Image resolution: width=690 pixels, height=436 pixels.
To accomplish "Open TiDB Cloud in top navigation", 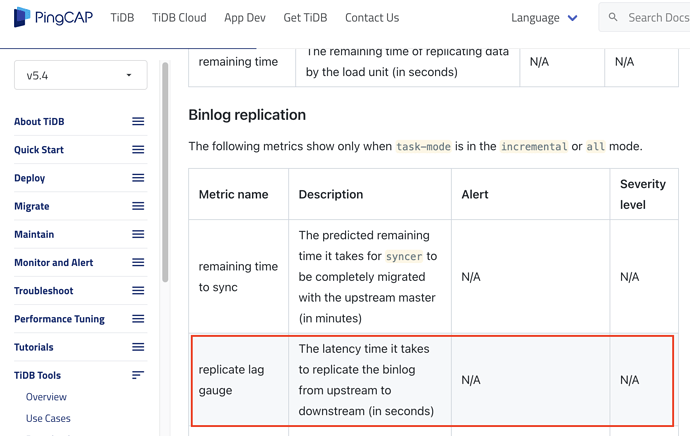I will (x=179, y=17).
